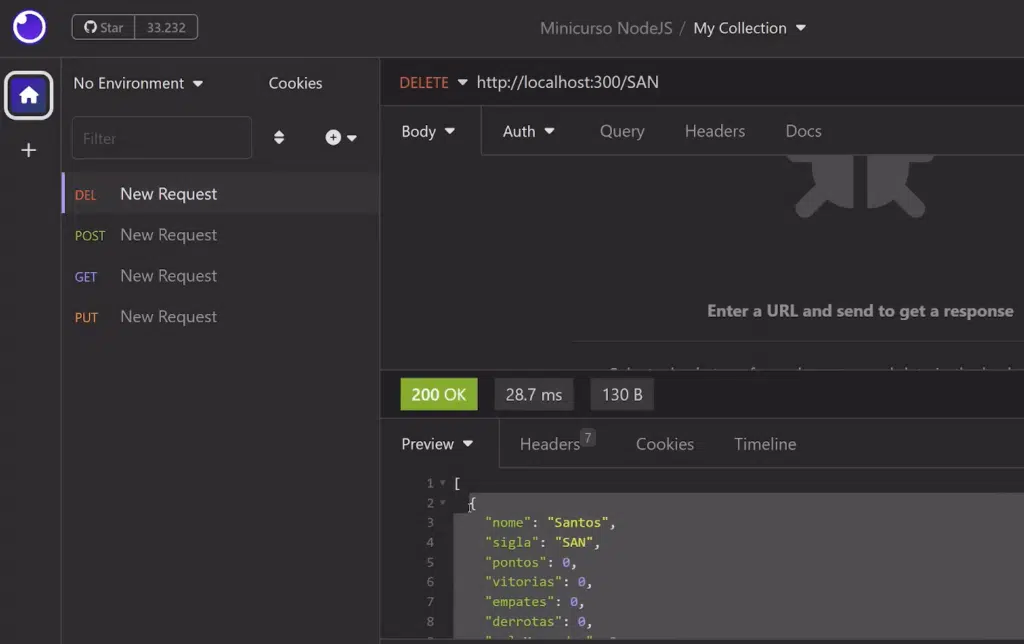Viewport: 1024px width, 644px height.
Task: Collapse the JSON object on line 2
Action: [443, 503]
